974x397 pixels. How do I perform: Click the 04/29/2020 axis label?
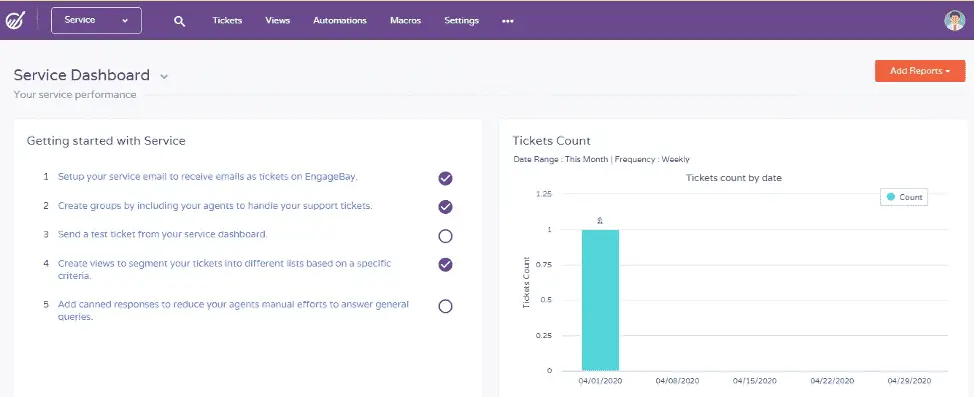(x=909, y=380)
